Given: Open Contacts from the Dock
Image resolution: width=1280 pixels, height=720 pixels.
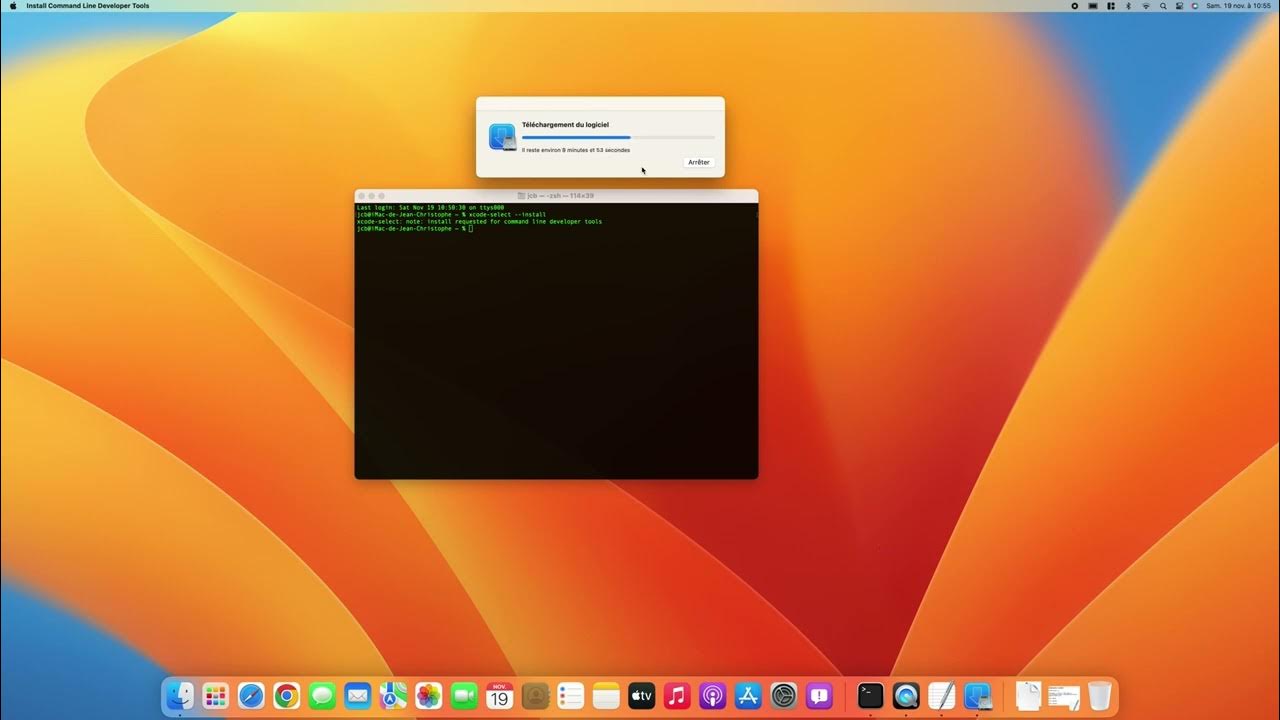Looking at the screenshot, I should pyautogui.click(x=535, y=695).
